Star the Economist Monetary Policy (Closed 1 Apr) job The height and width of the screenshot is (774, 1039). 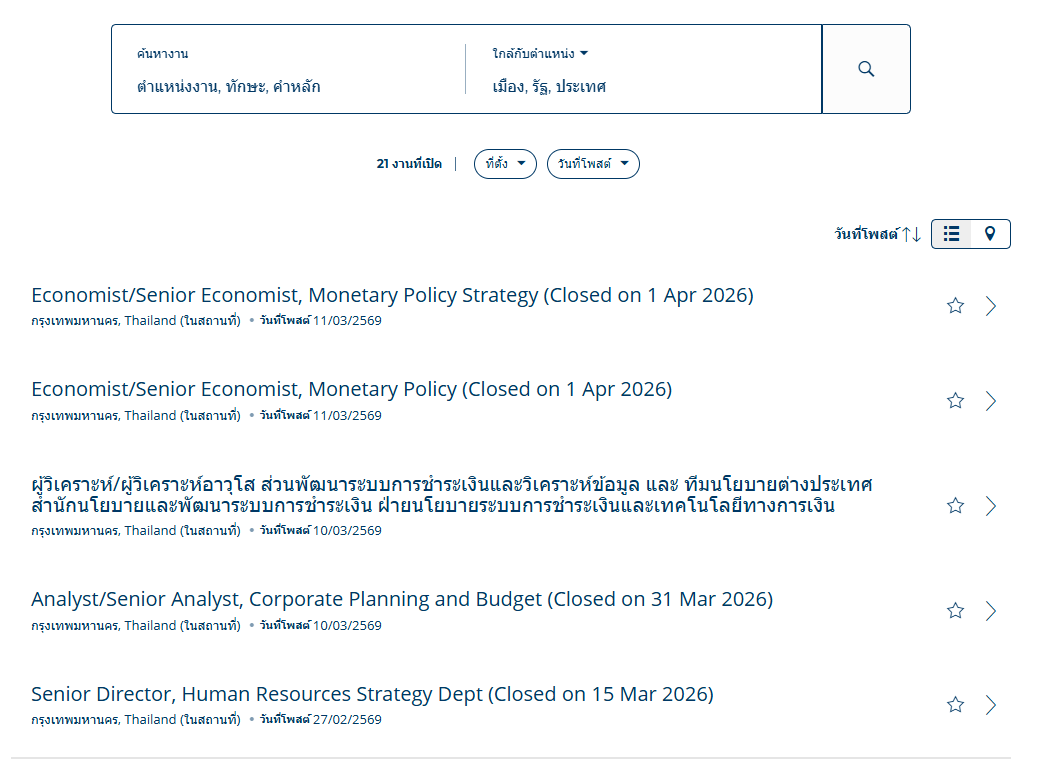point(955,401)
